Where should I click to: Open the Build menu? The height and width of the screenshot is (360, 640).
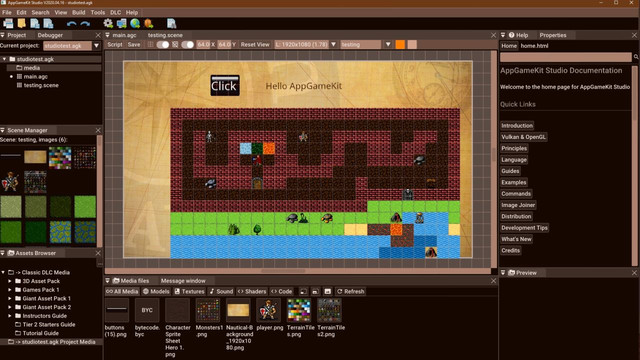(78, 12)
